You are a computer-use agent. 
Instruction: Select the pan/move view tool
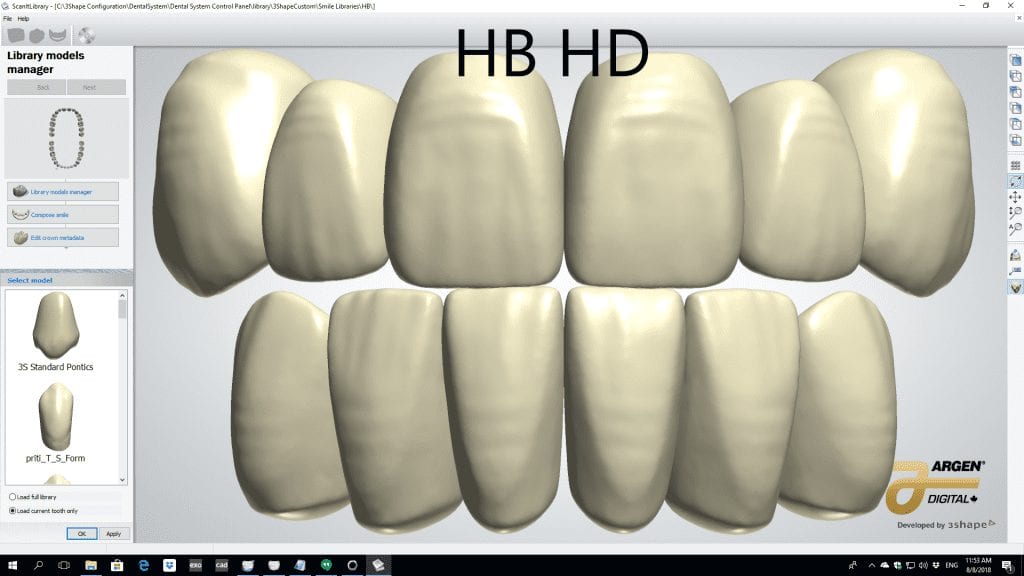click(x=1015, y=197)
